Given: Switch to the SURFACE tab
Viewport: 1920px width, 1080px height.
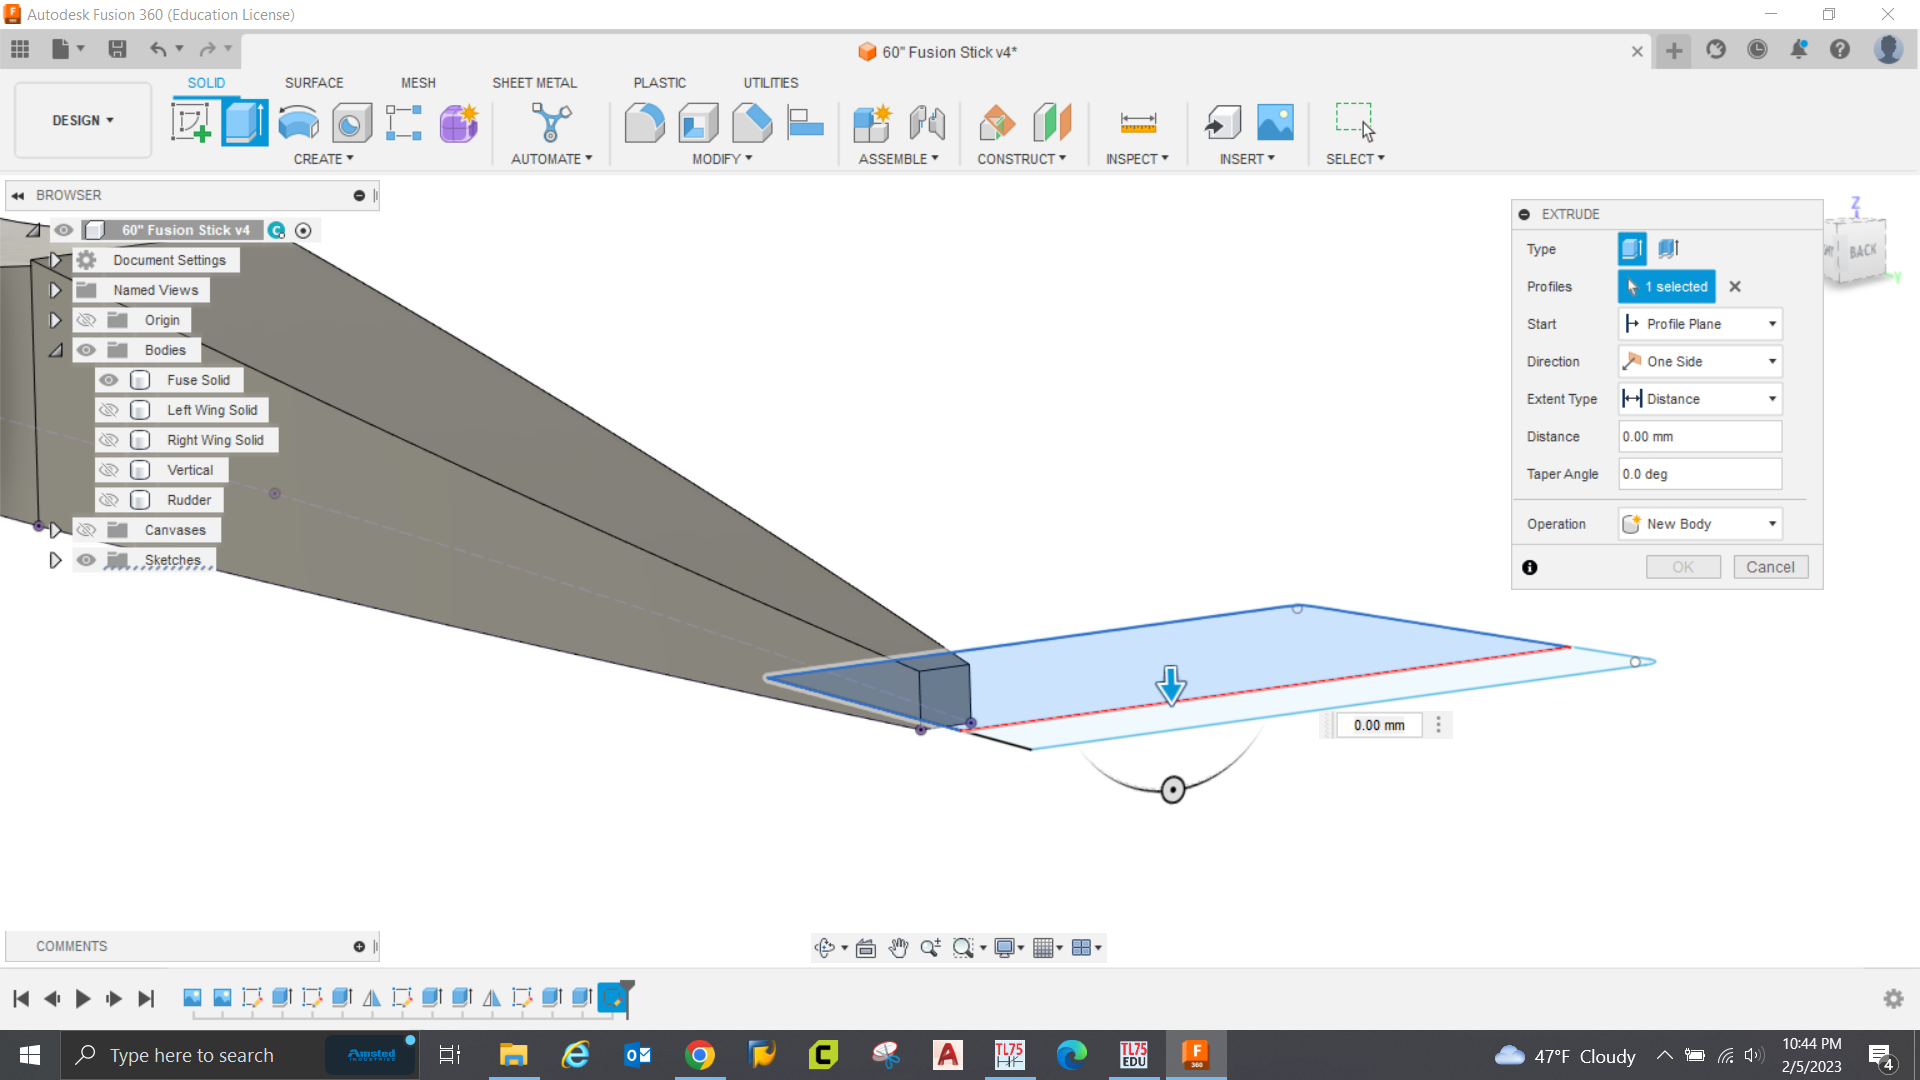Looking at the screenshot, I should tap(314, 83).
